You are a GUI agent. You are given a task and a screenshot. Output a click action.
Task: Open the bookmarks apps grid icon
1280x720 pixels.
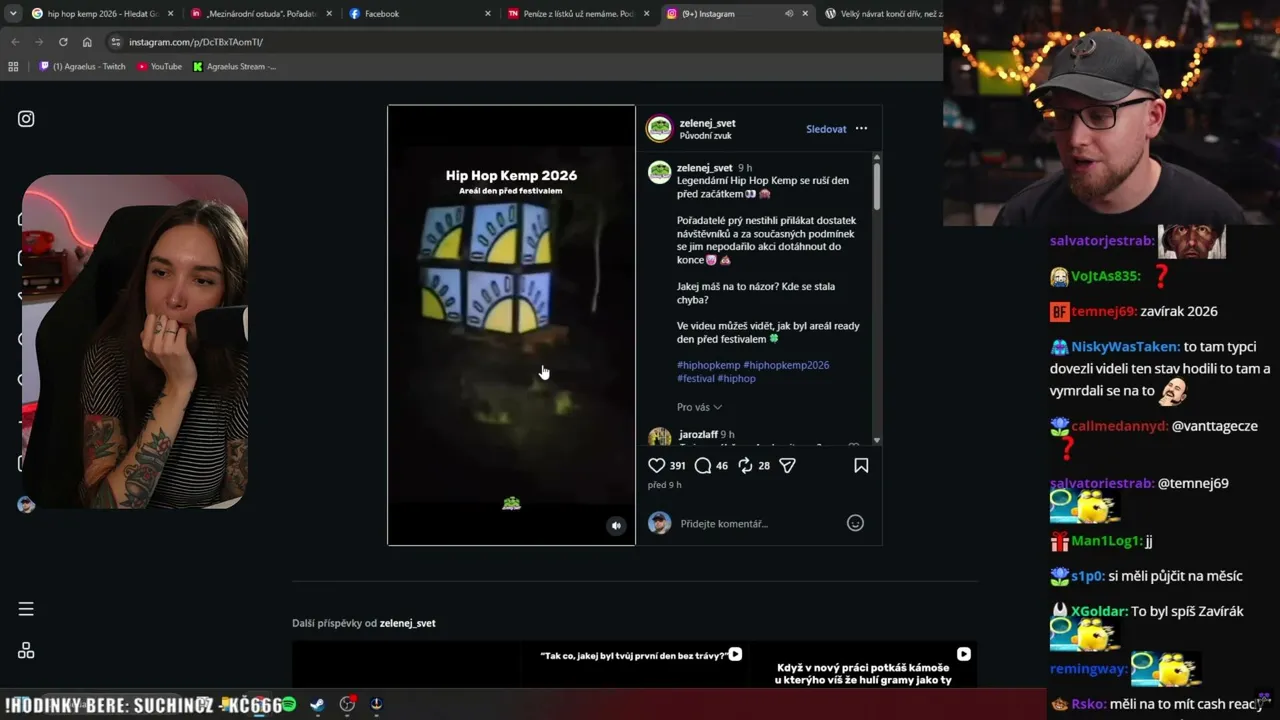pos(13,66)
